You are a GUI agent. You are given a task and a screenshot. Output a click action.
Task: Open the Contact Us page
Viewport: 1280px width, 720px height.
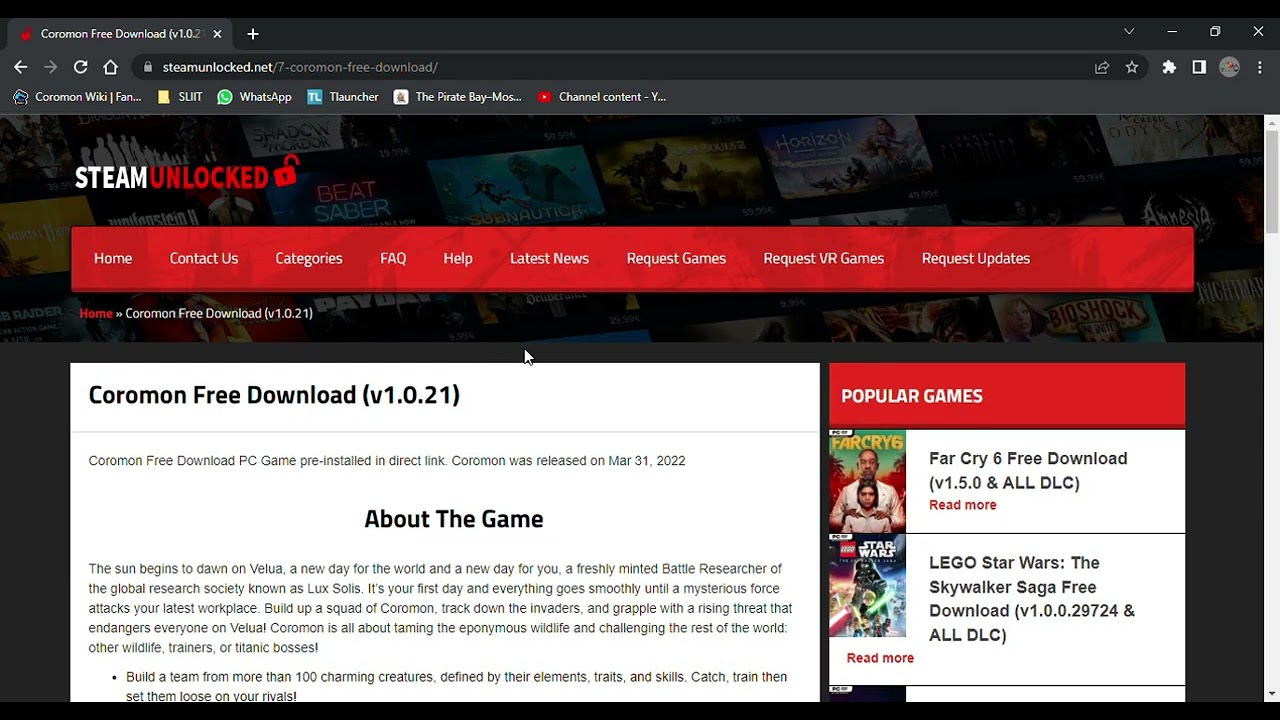204,258
